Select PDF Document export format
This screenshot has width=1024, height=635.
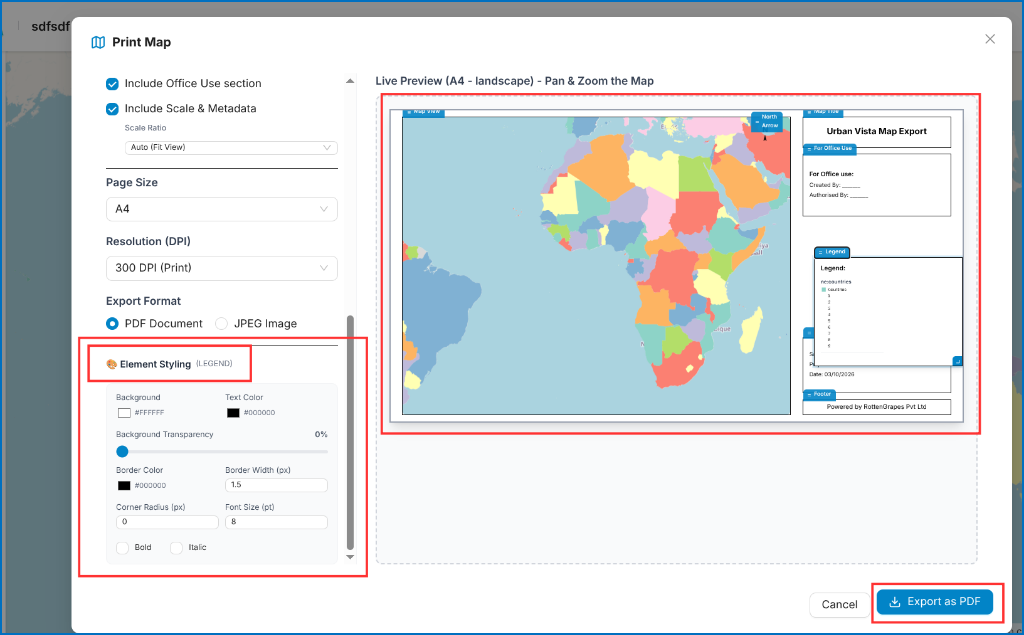pos(112,323)
